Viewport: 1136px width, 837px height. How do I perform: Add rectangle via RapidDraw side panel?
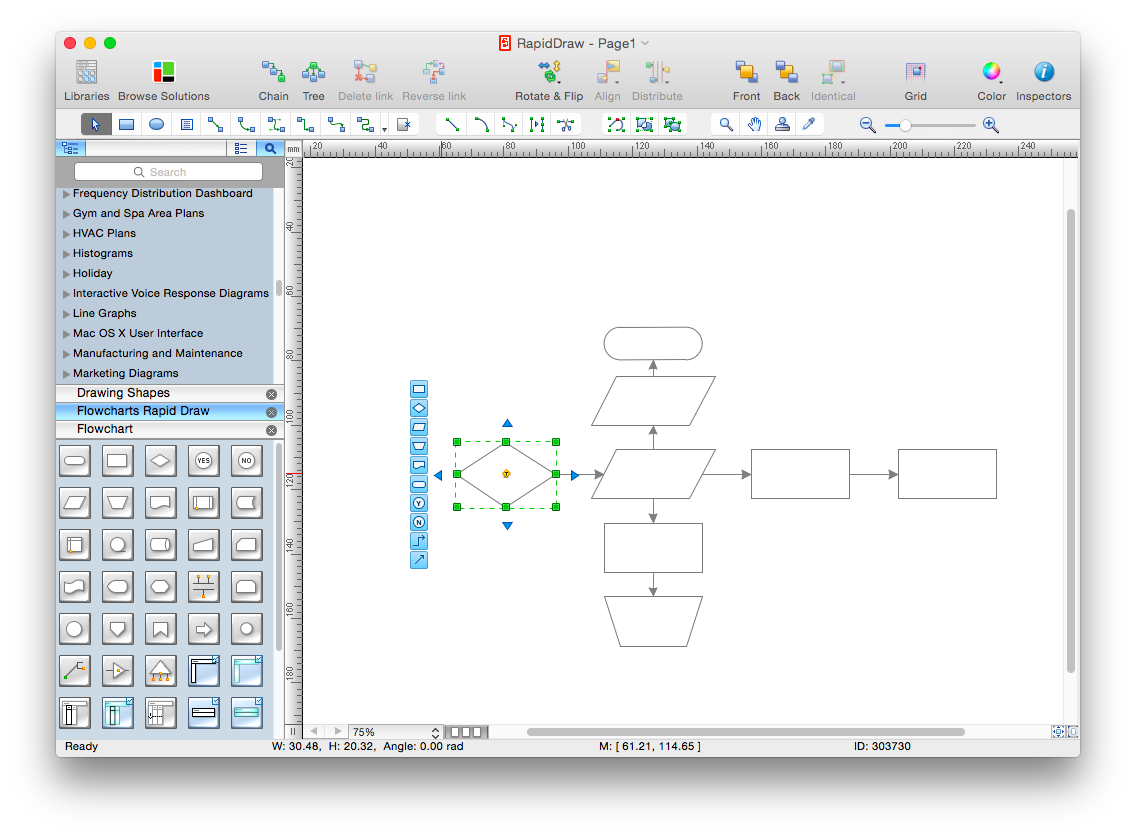(419, 389)
